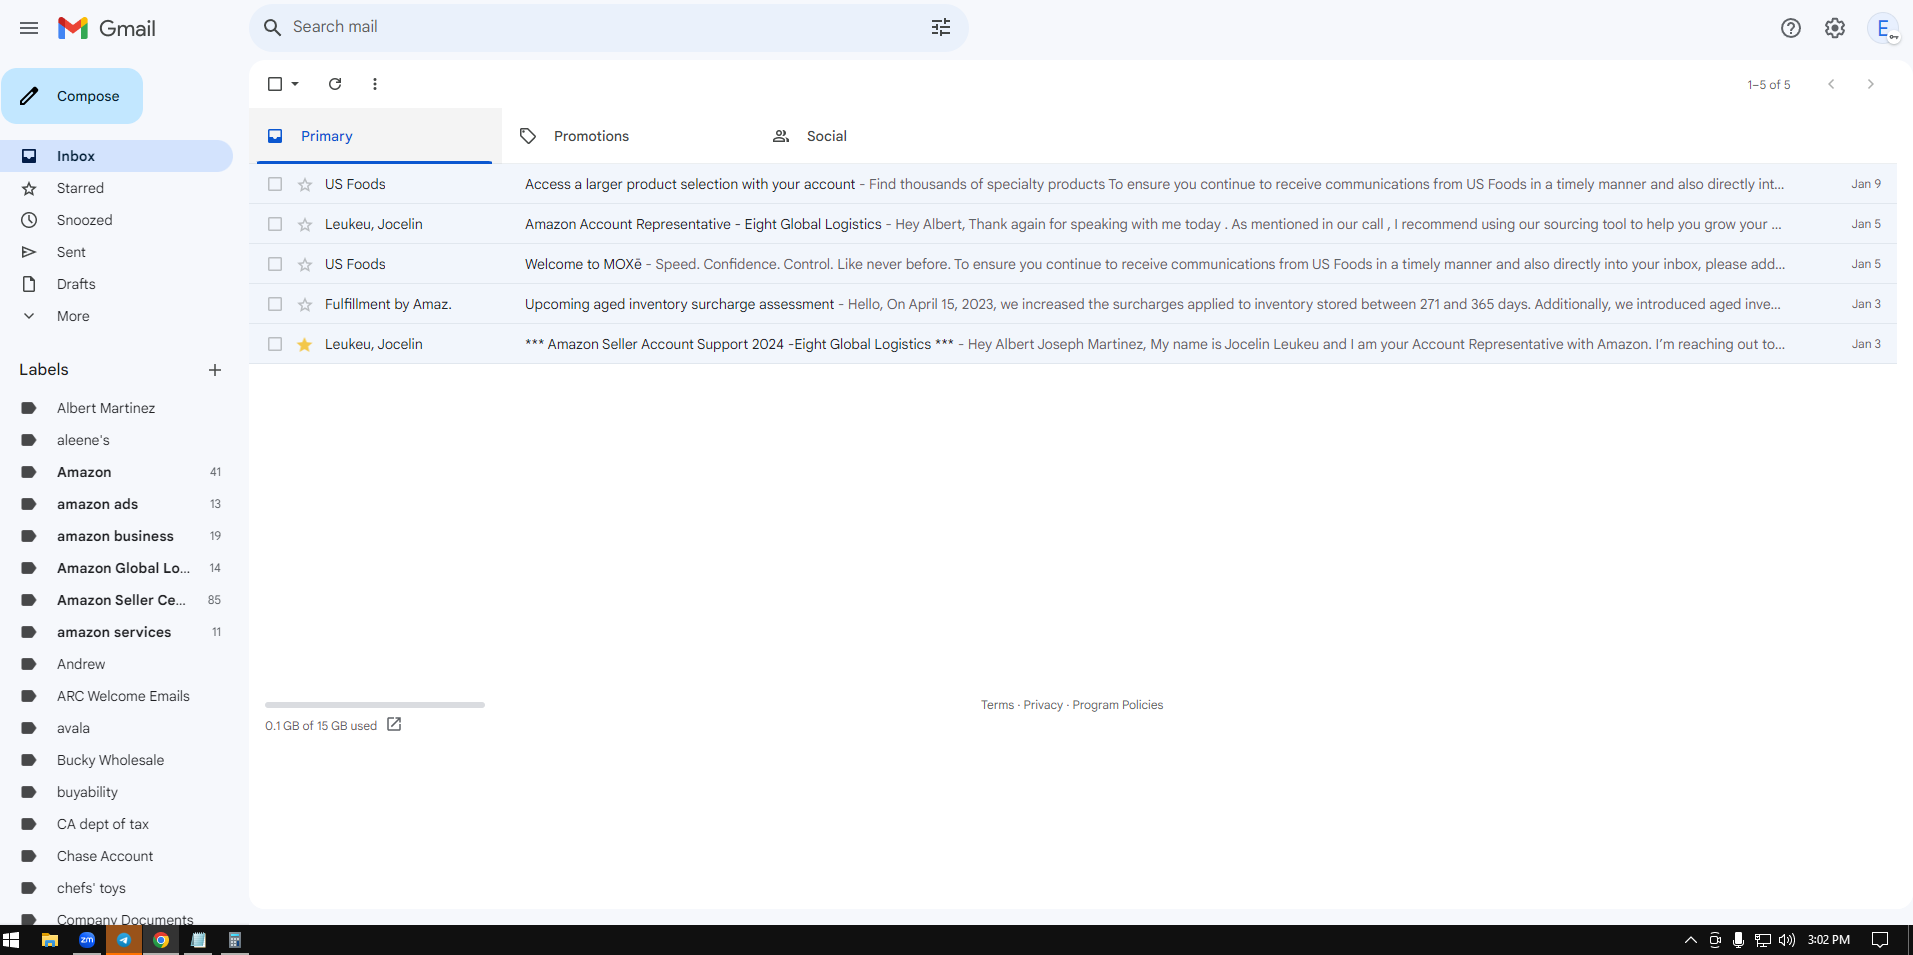This screenshot has width=1913, height=955.
Task: Open the volume control in system tray
Action: (1787, 940)
